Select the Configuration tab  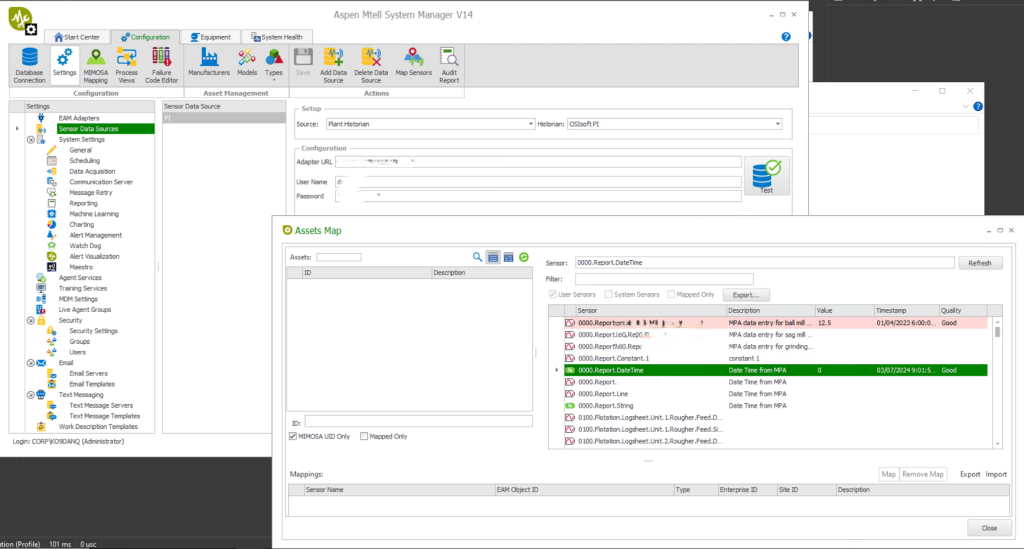pos(145,37)
